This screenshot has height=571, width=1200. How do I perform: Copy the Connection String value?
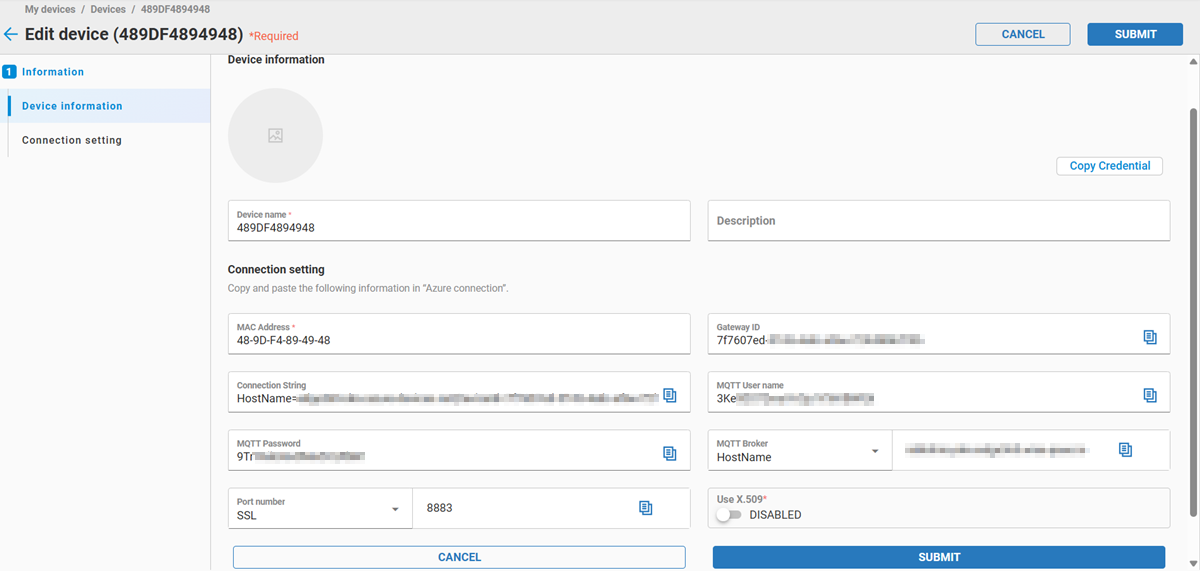point(669,395)
